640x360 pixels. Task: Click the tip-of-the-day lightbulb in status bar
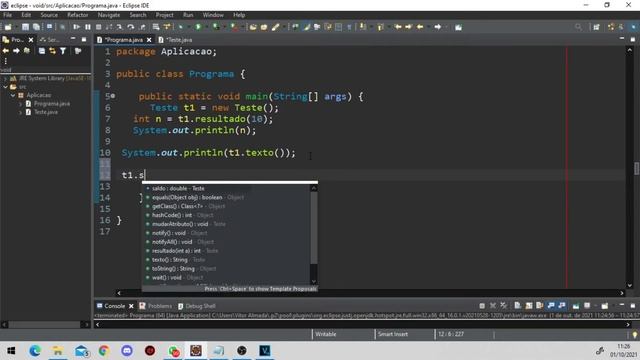(635, 335)
